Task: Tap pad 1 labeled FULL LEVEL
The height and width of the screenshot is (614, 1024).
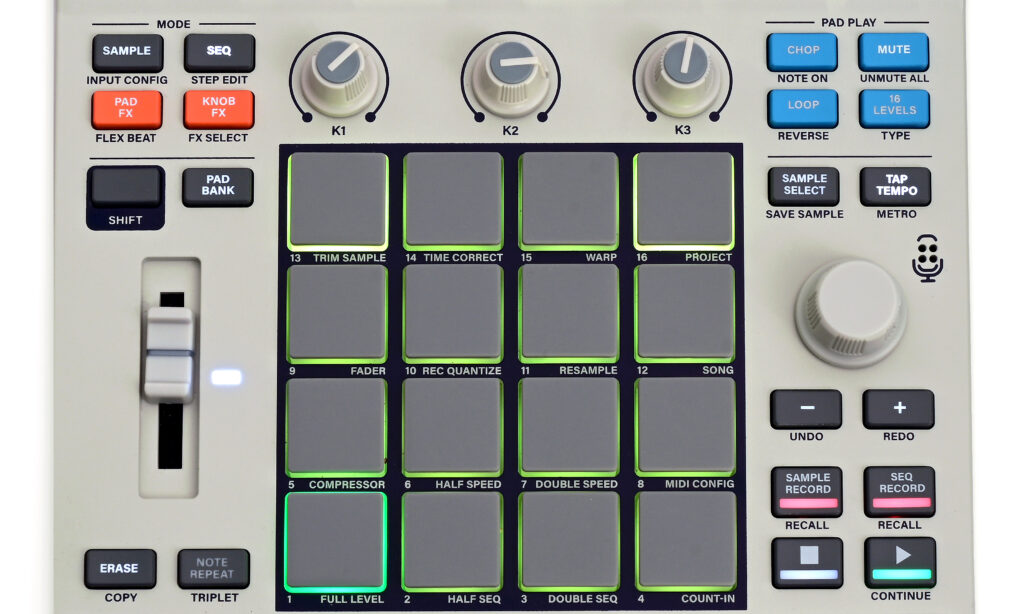Action: click(334, 541)
